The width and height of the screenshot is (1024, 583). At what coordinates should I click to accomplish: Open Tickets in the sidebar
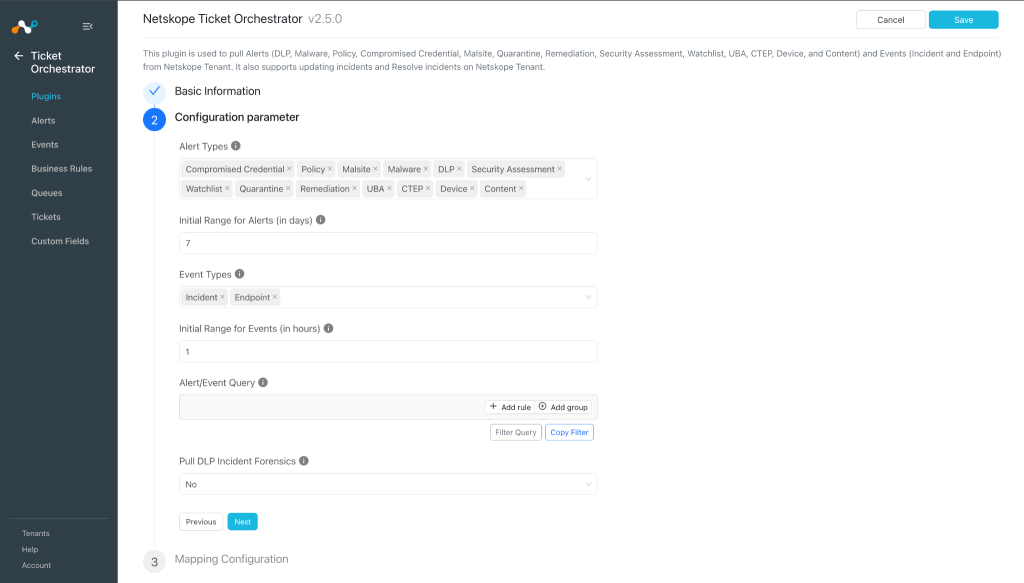coord(46,217)
